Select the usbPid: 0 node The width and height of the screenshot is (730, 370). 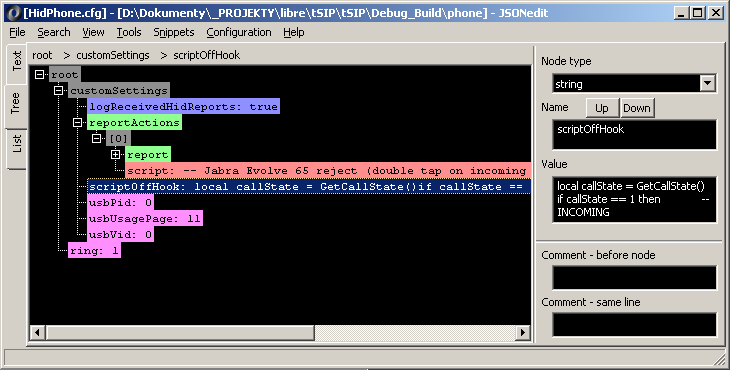click(121, 202)
